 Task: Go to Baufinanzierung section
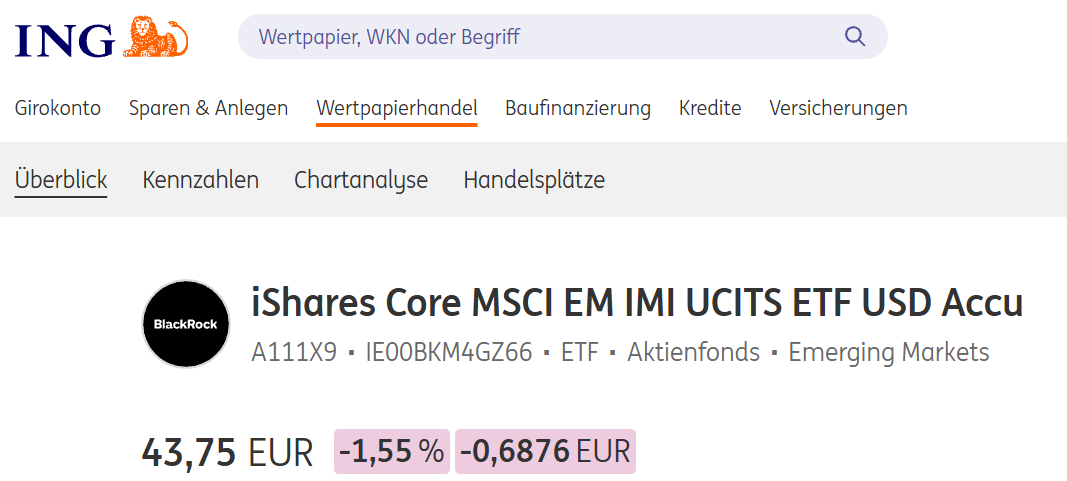577,108
